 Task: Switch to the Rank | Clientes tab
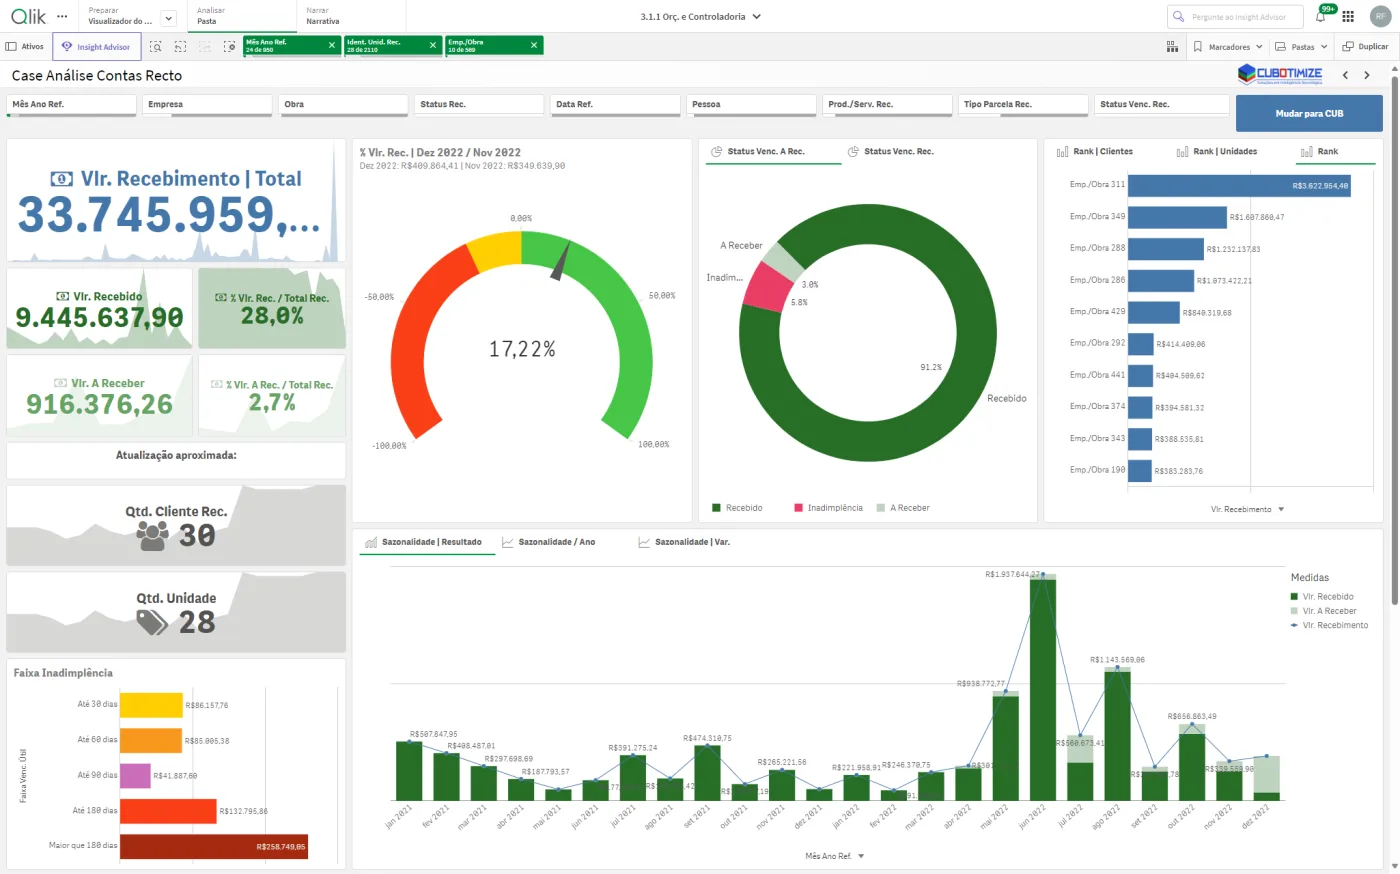tap(1094, 152)
